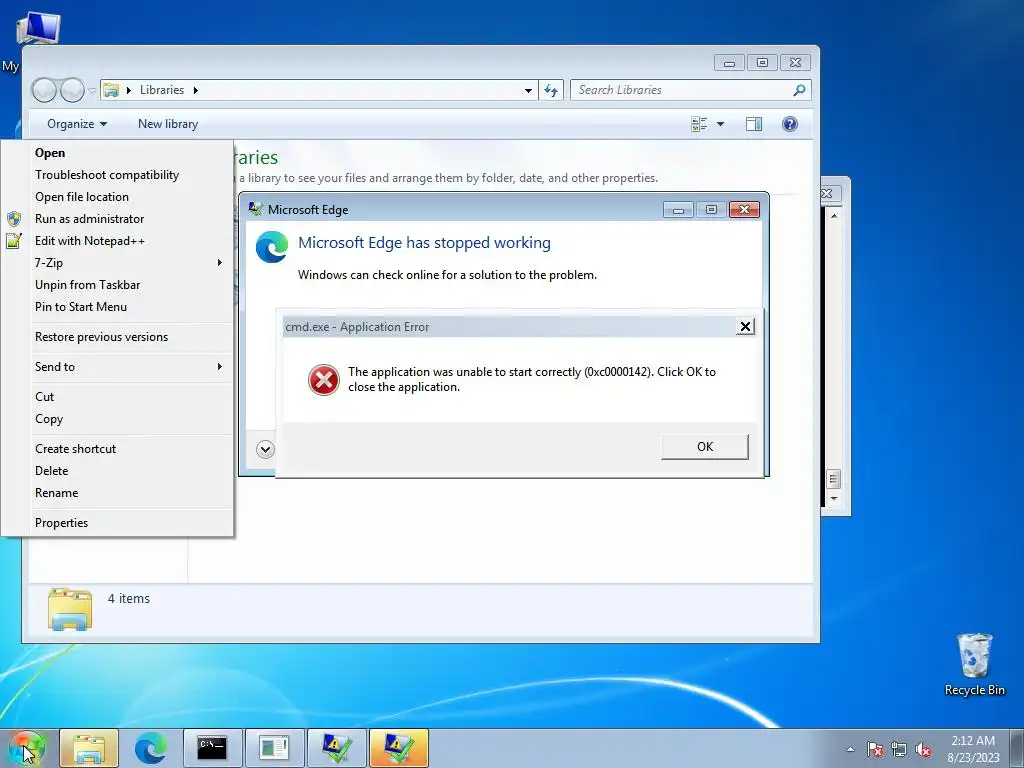The height and width of the screenshot is (768, 1024).
Task: Select Cut in the context menu
Action: click(118, 397)
